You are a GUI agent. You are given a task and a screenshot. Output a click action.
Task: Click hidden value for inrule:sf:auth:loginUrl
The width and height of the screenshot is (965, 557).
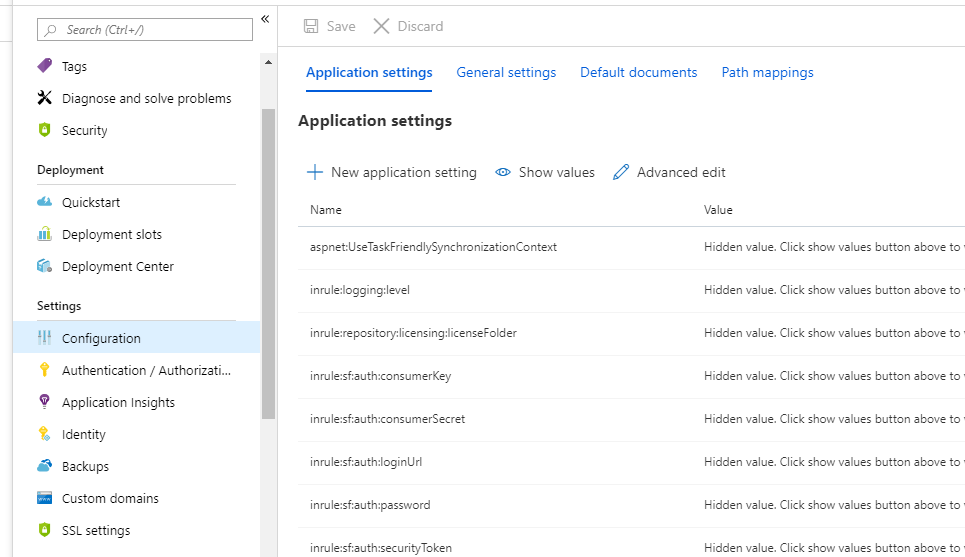coord(834,462)
